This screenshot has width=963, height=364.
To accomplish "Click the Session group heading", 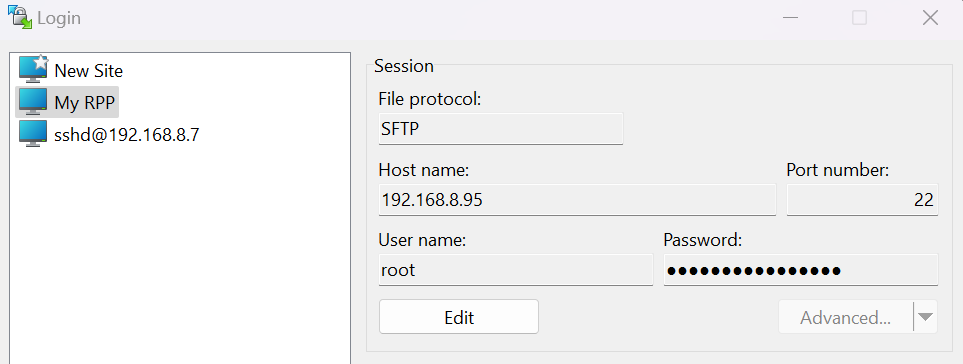I will coord(404,66).
